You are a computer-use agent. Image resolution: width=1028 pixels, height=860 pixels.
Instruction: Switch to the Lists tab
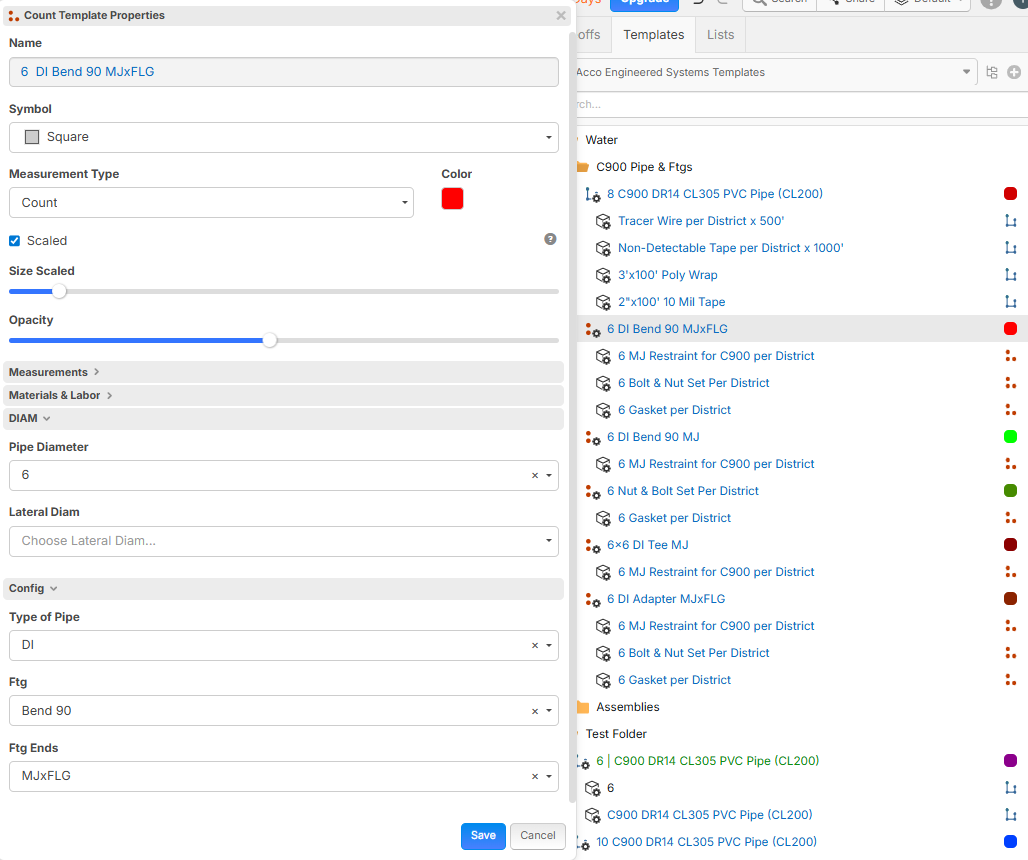coord(720,34)
